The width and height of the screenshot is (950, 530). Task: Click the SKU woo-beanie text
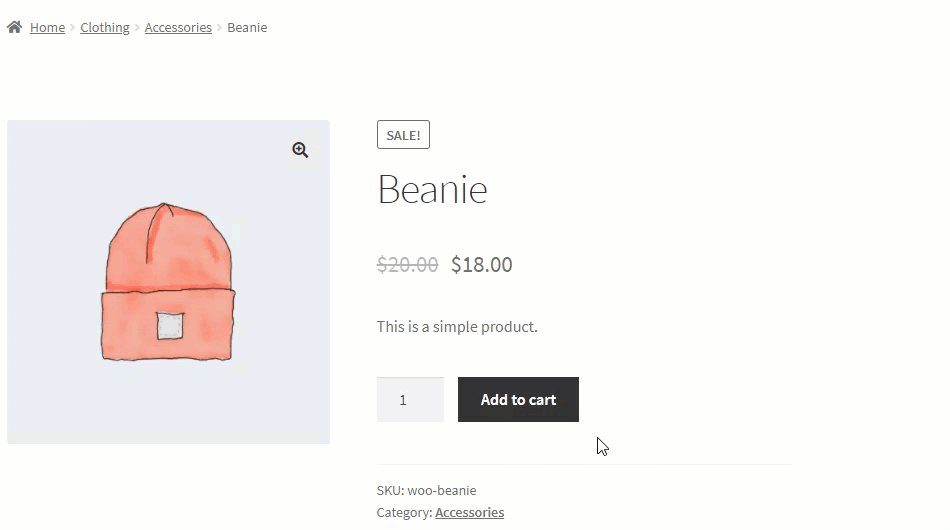(427, 490)
